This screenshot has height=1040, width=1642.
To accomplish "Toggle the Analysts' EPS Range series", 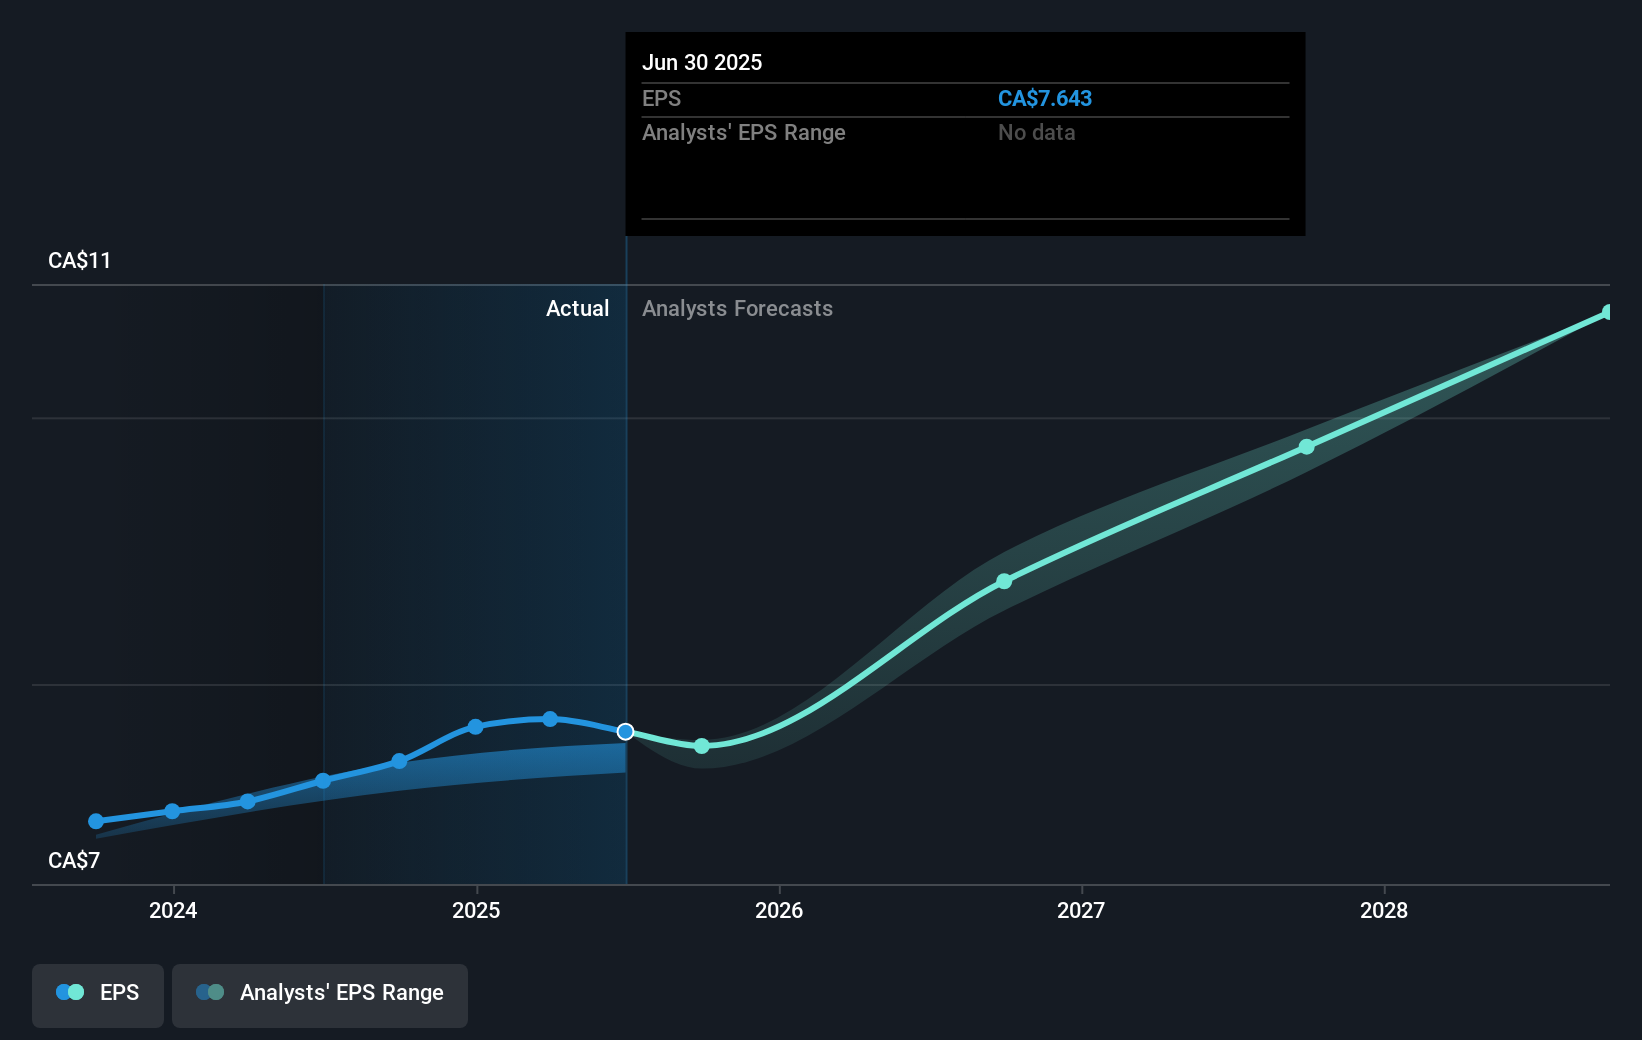I will pyautogui.click(x=319, y=995).
